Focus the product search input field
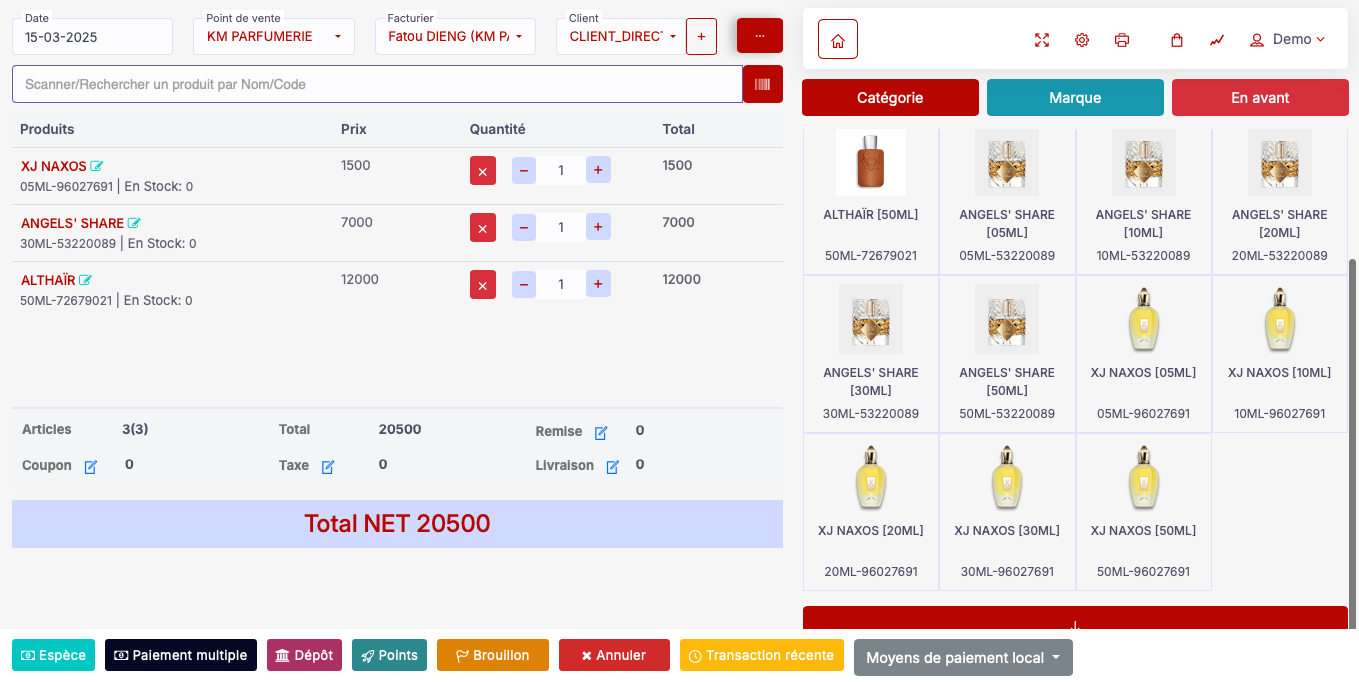The image size is (1359, 682). pos(377,84)
